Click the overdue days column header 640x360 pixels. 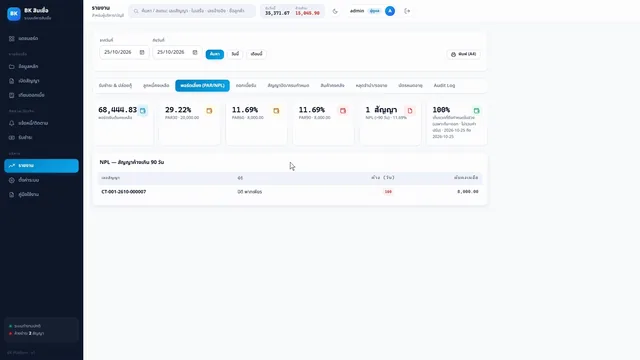pos(383,178)
